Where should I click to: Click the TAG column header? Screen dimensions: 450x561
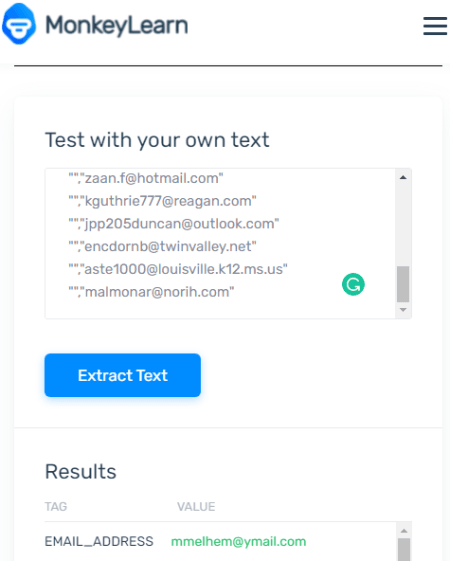coord(56,507)
